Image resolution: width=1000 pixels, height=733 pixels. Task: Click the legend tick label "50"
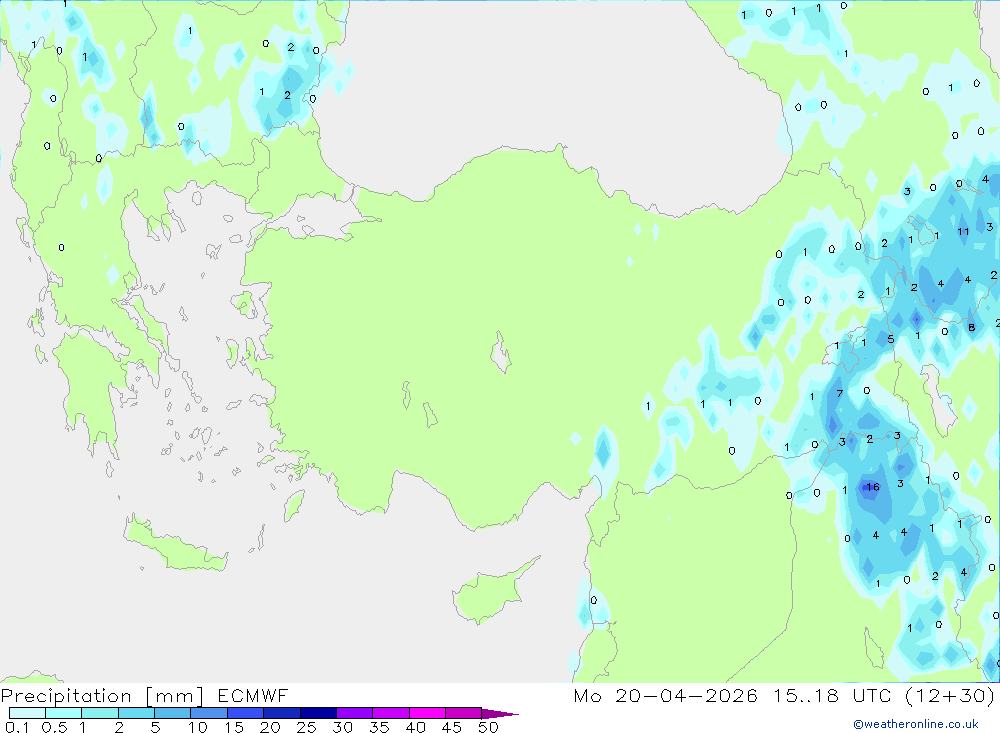tap(489, 727)
